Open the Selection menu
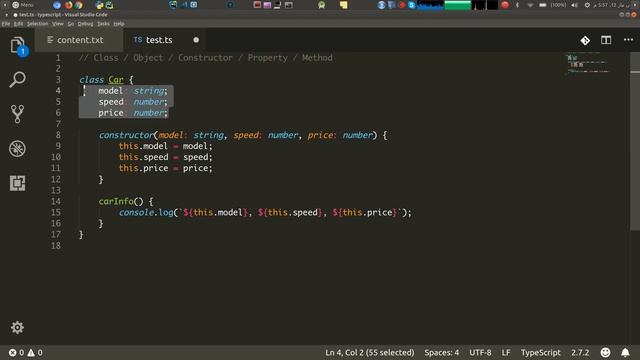The height and width of the screenshot is (360, 640). tap(37, 24)
